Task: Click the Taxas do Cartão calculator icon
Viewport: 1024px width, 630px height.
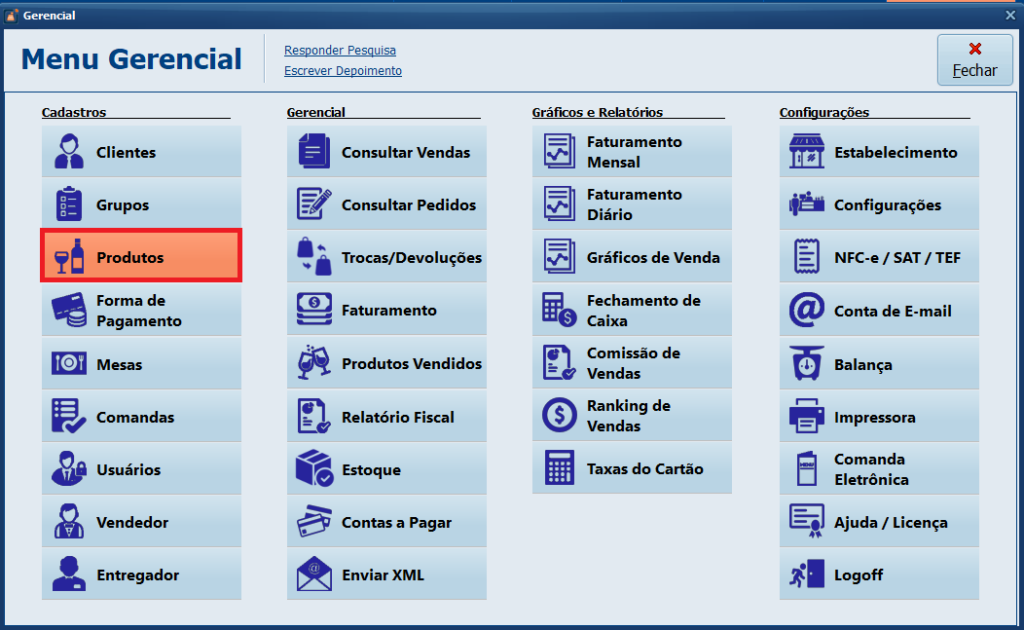Action: pos(559,469)
